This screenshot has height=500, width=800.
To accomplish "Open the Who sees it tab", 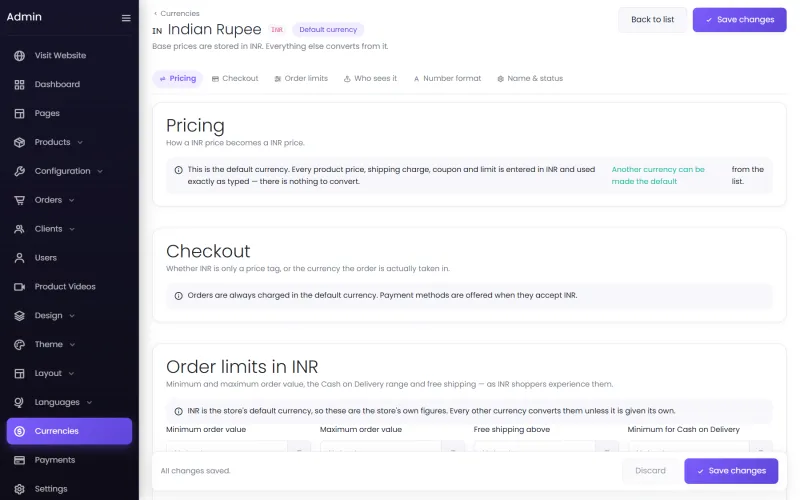I will [x=370, y=79].
